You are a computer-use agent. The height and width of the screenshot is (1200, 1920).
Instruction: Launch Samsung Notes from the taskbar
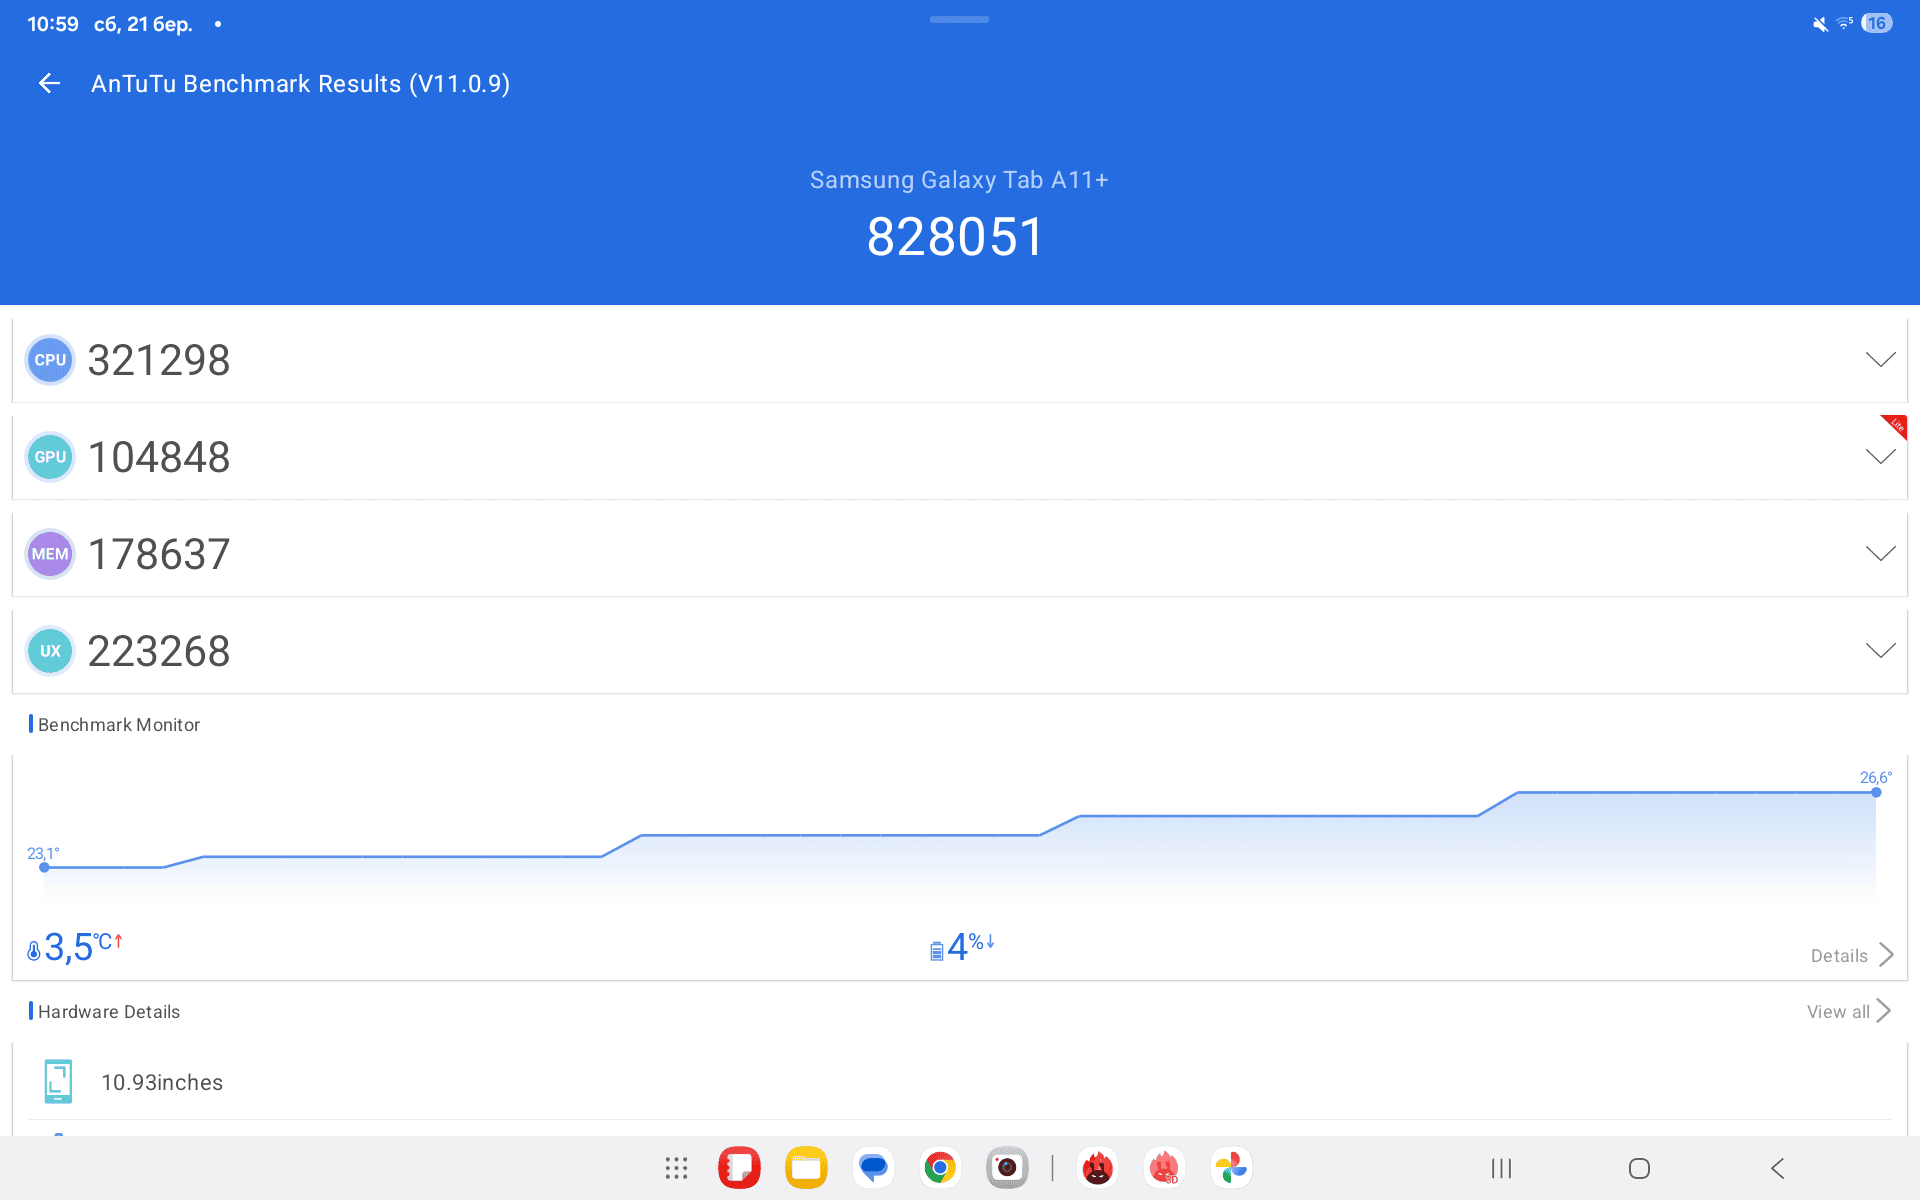click(739, 1168)
